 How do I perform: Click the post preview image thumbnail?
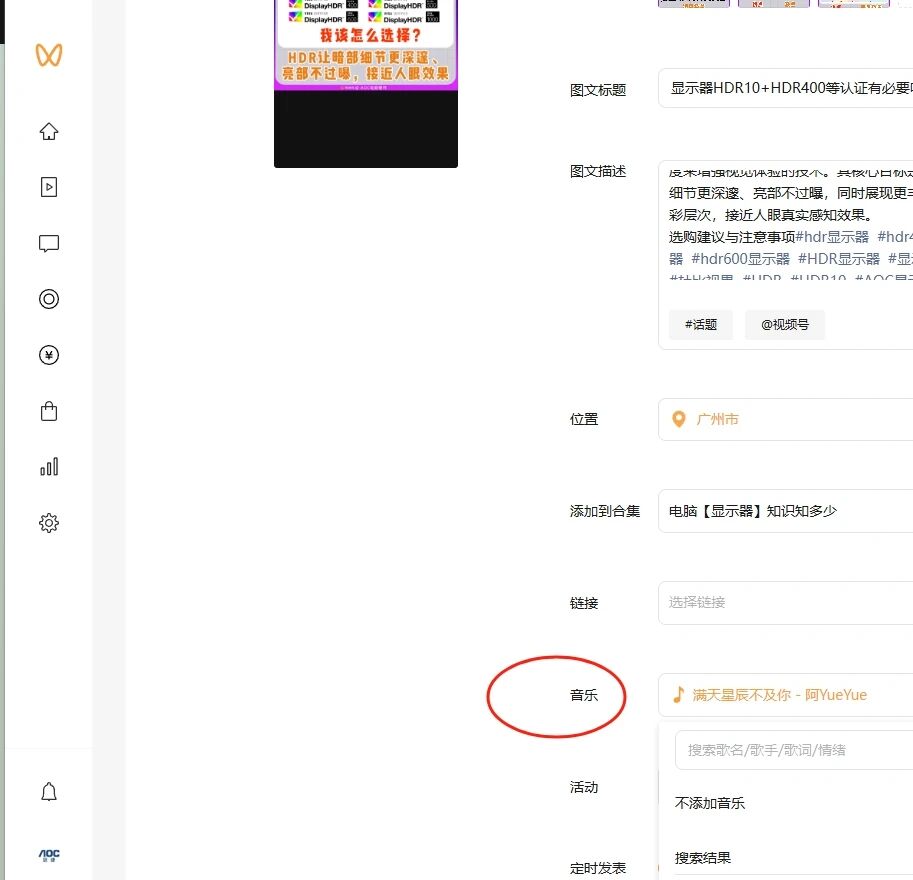(x=366, y=83)
